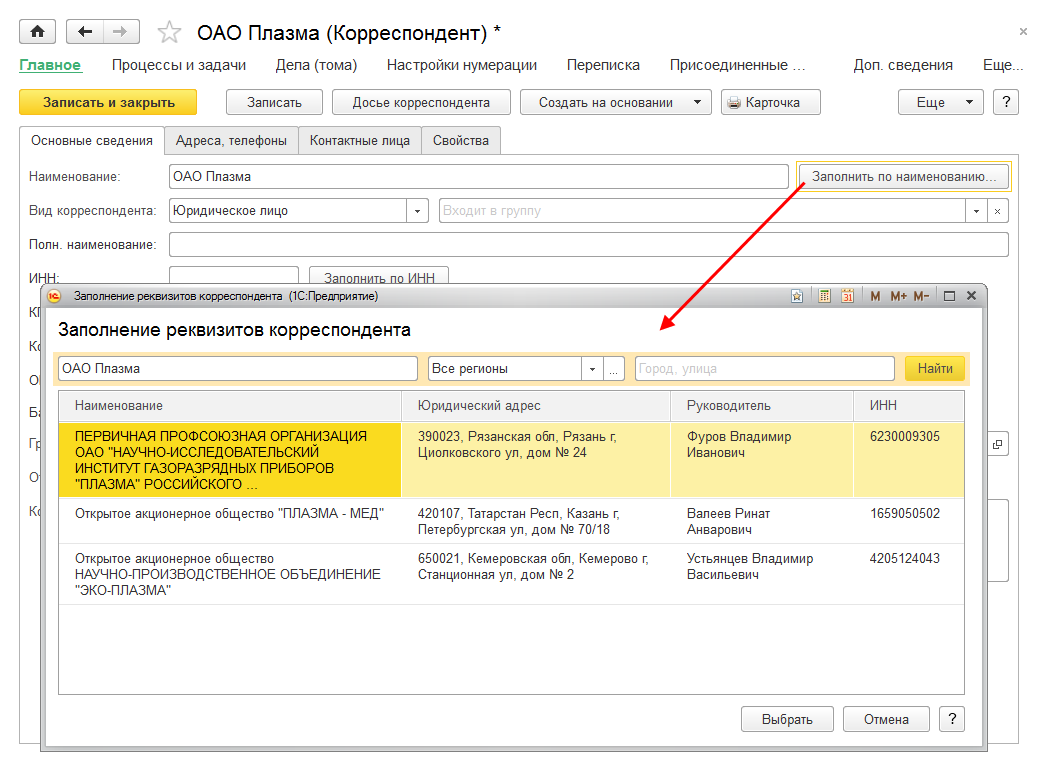
Task: Clear the Входит в группу field
Action: pyautogui.click(x=997, y=211)
